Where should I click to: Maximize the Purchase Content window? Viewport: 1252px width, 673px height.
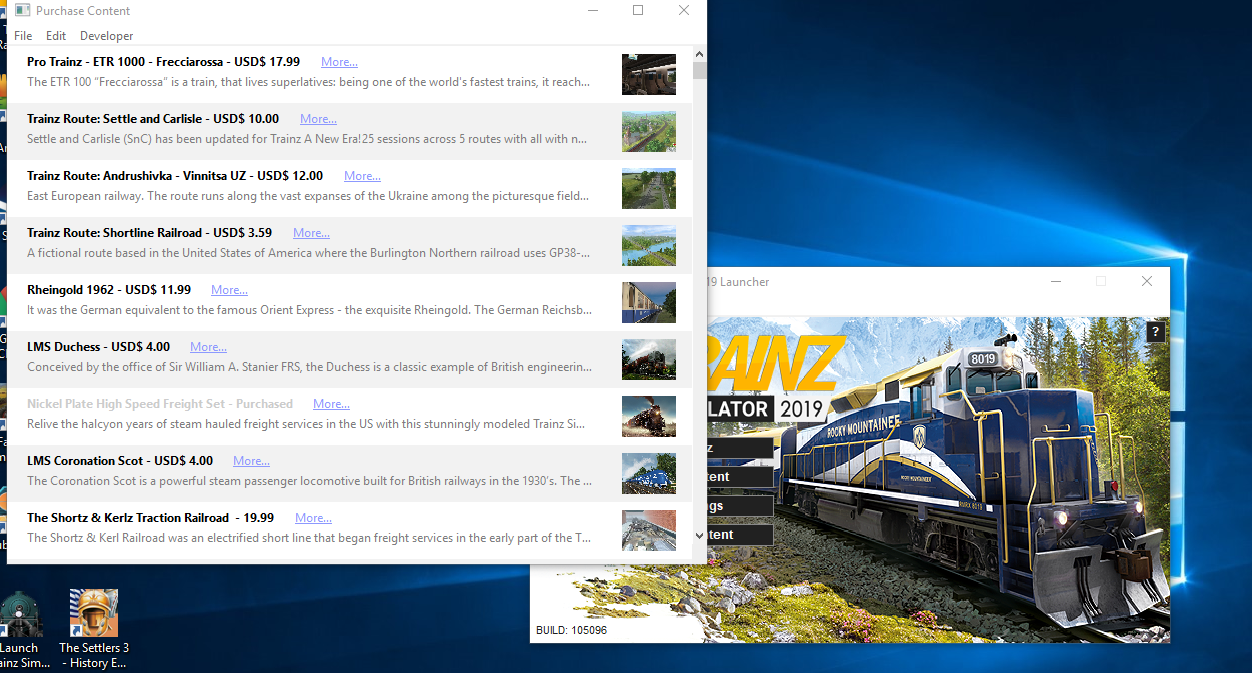[x=638, y=11]
